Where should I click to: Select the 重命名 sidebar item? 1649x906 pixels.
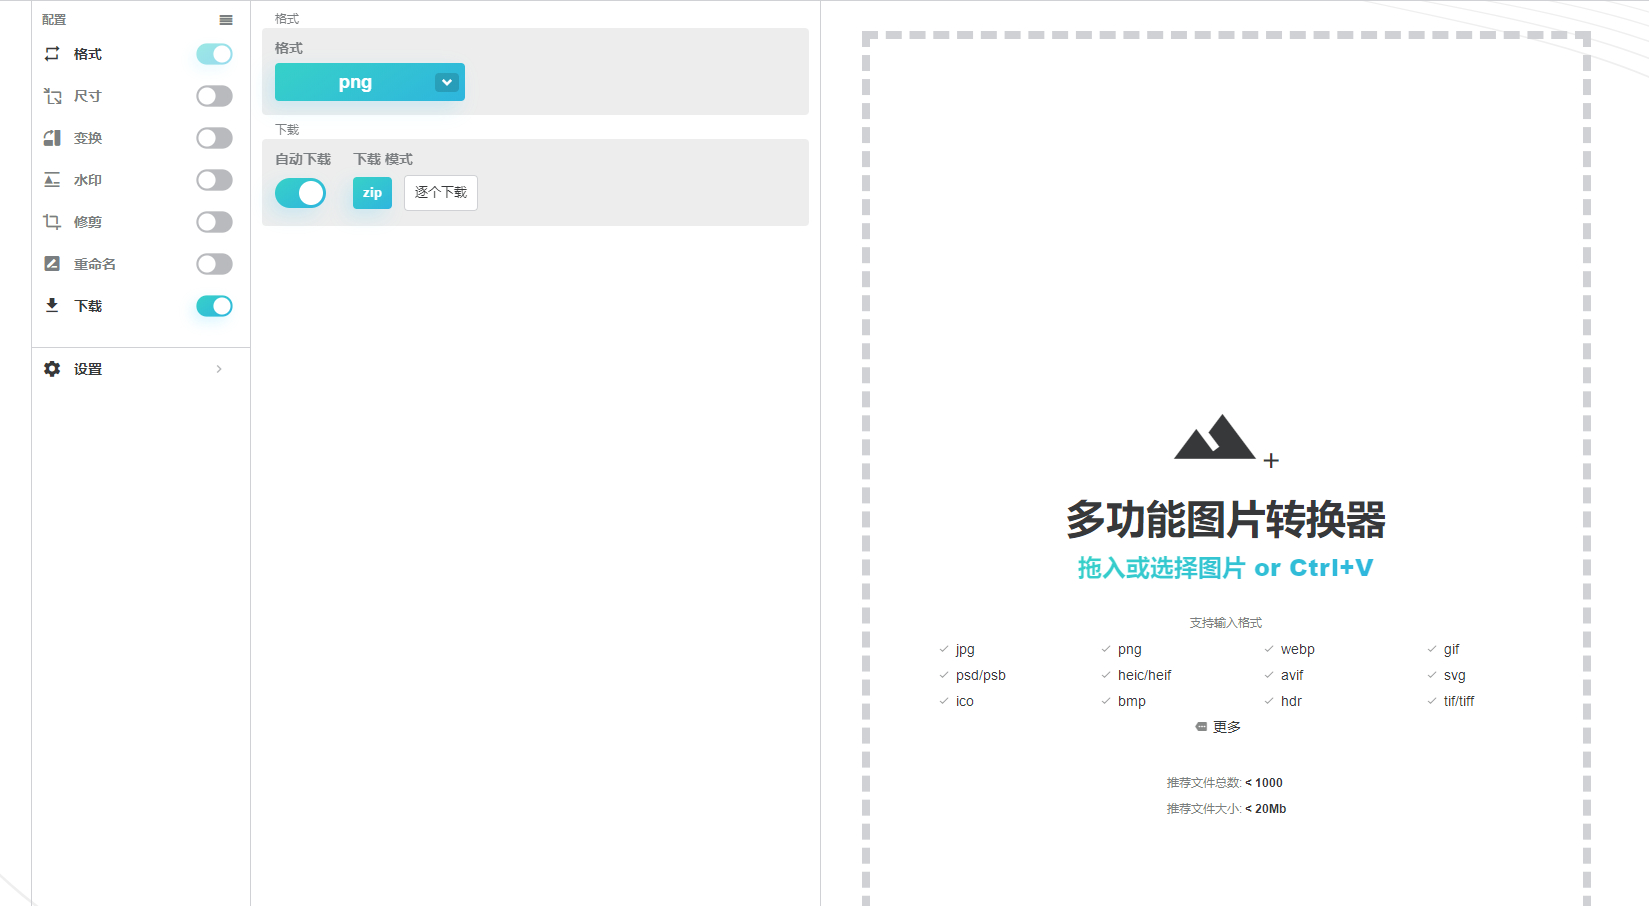[95, 264]
